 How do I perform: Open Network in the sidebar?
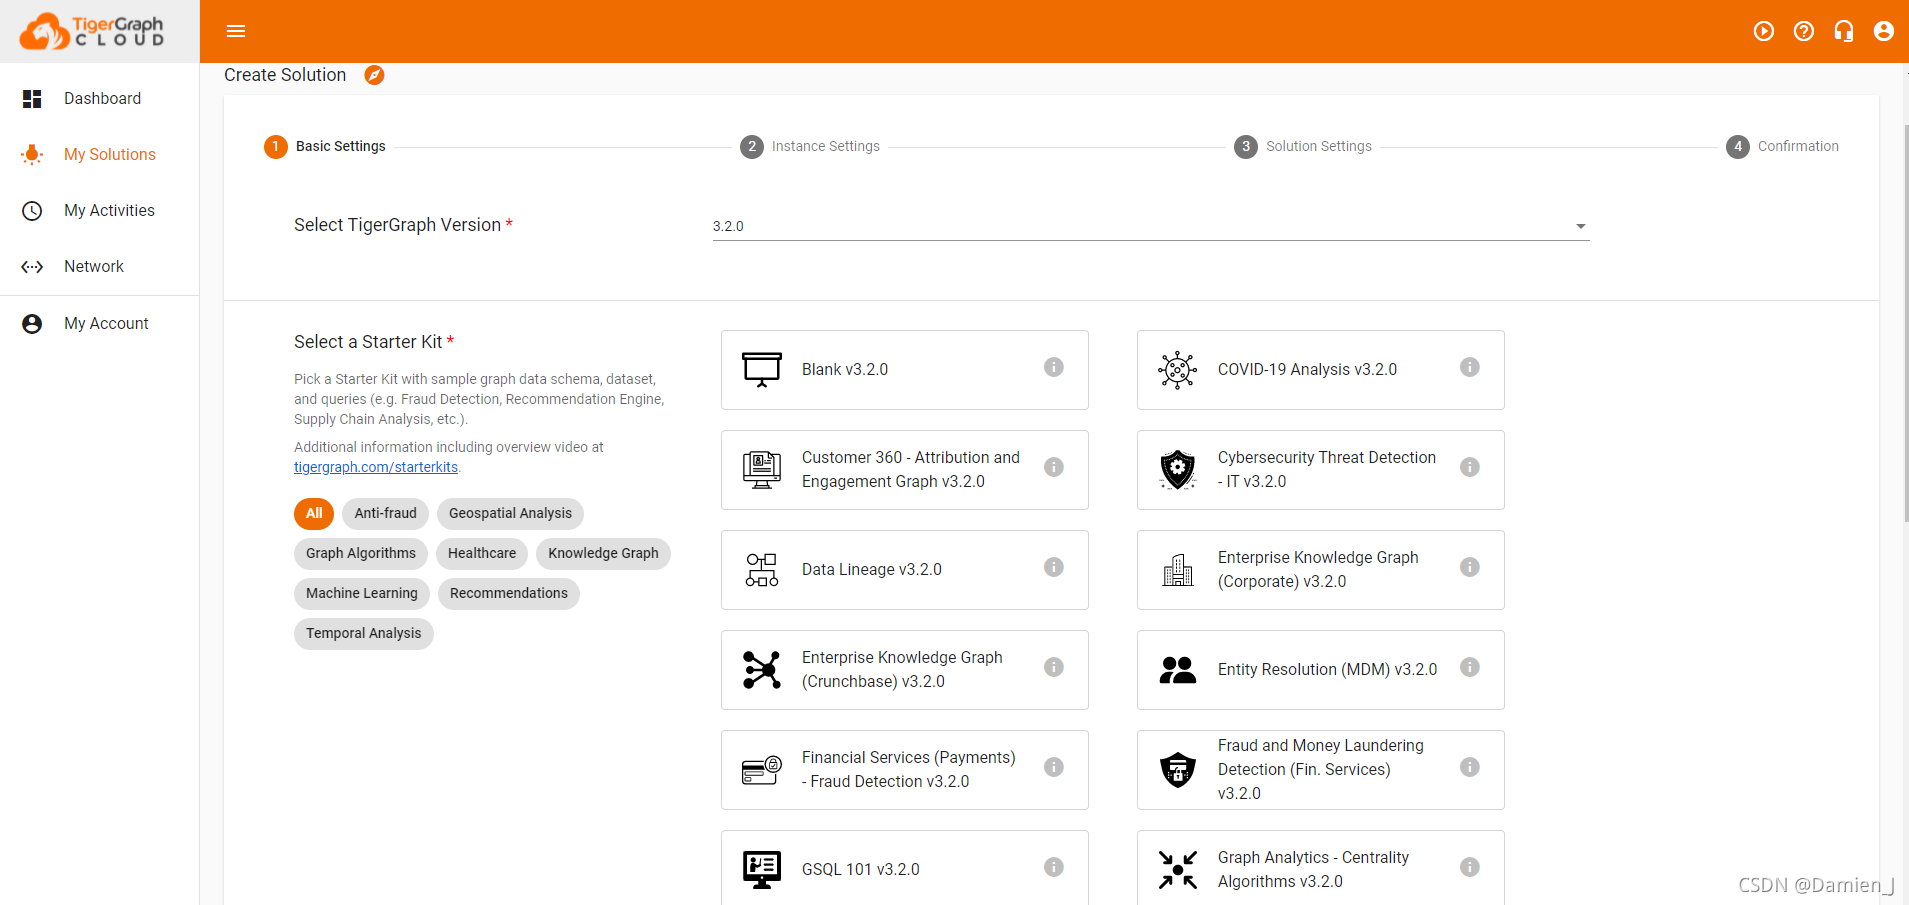(100, 266)
